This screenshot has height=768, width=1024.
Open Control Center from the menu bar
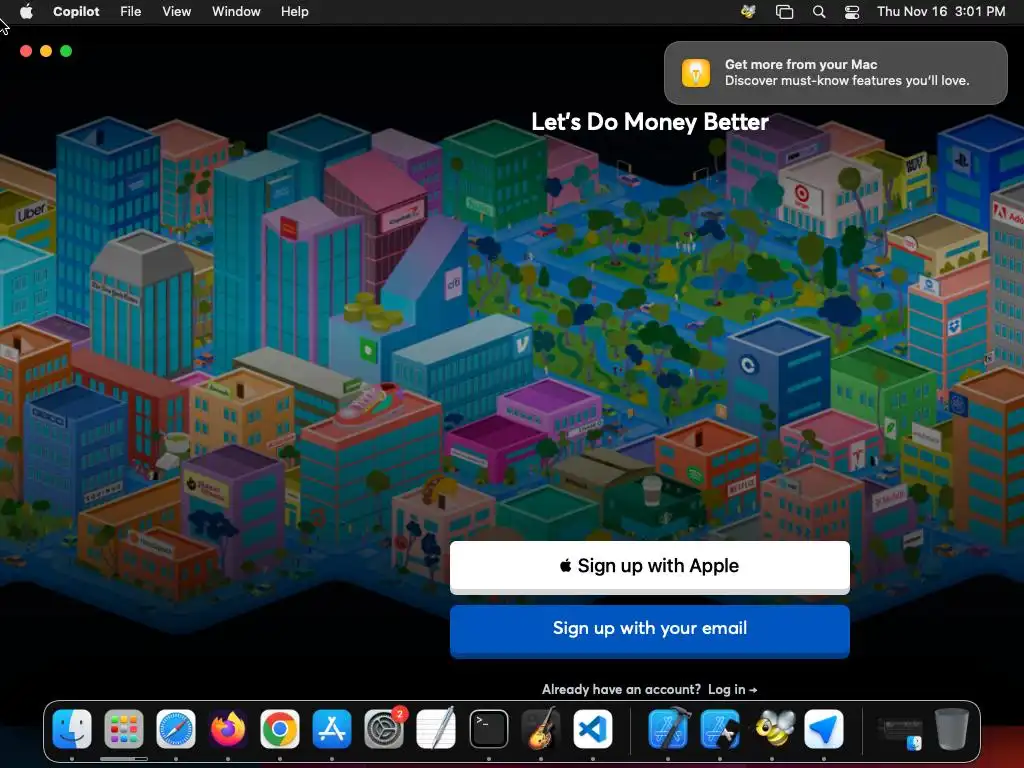tap(852, 11)
